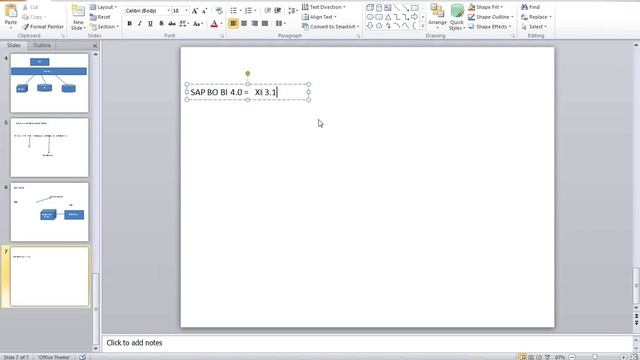Fit slide to current window

[x=634, y=357]
